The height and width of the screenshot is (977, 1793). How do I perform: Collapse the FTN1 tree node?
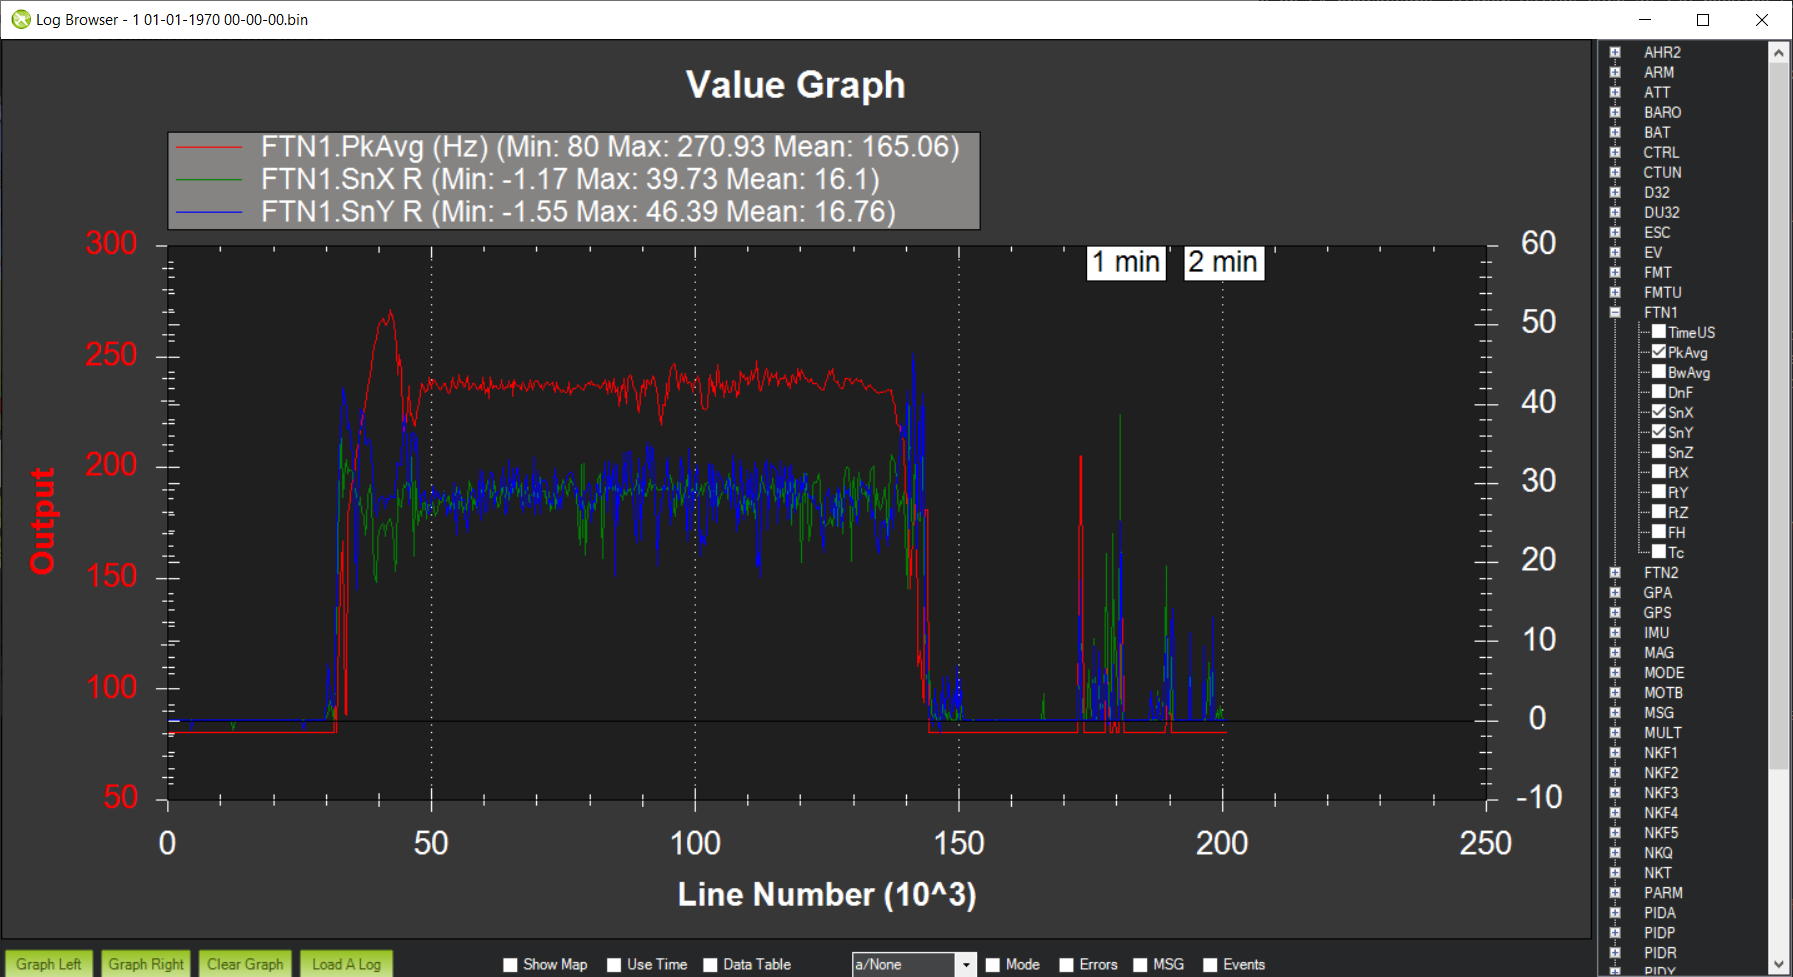coord(1614,312)
